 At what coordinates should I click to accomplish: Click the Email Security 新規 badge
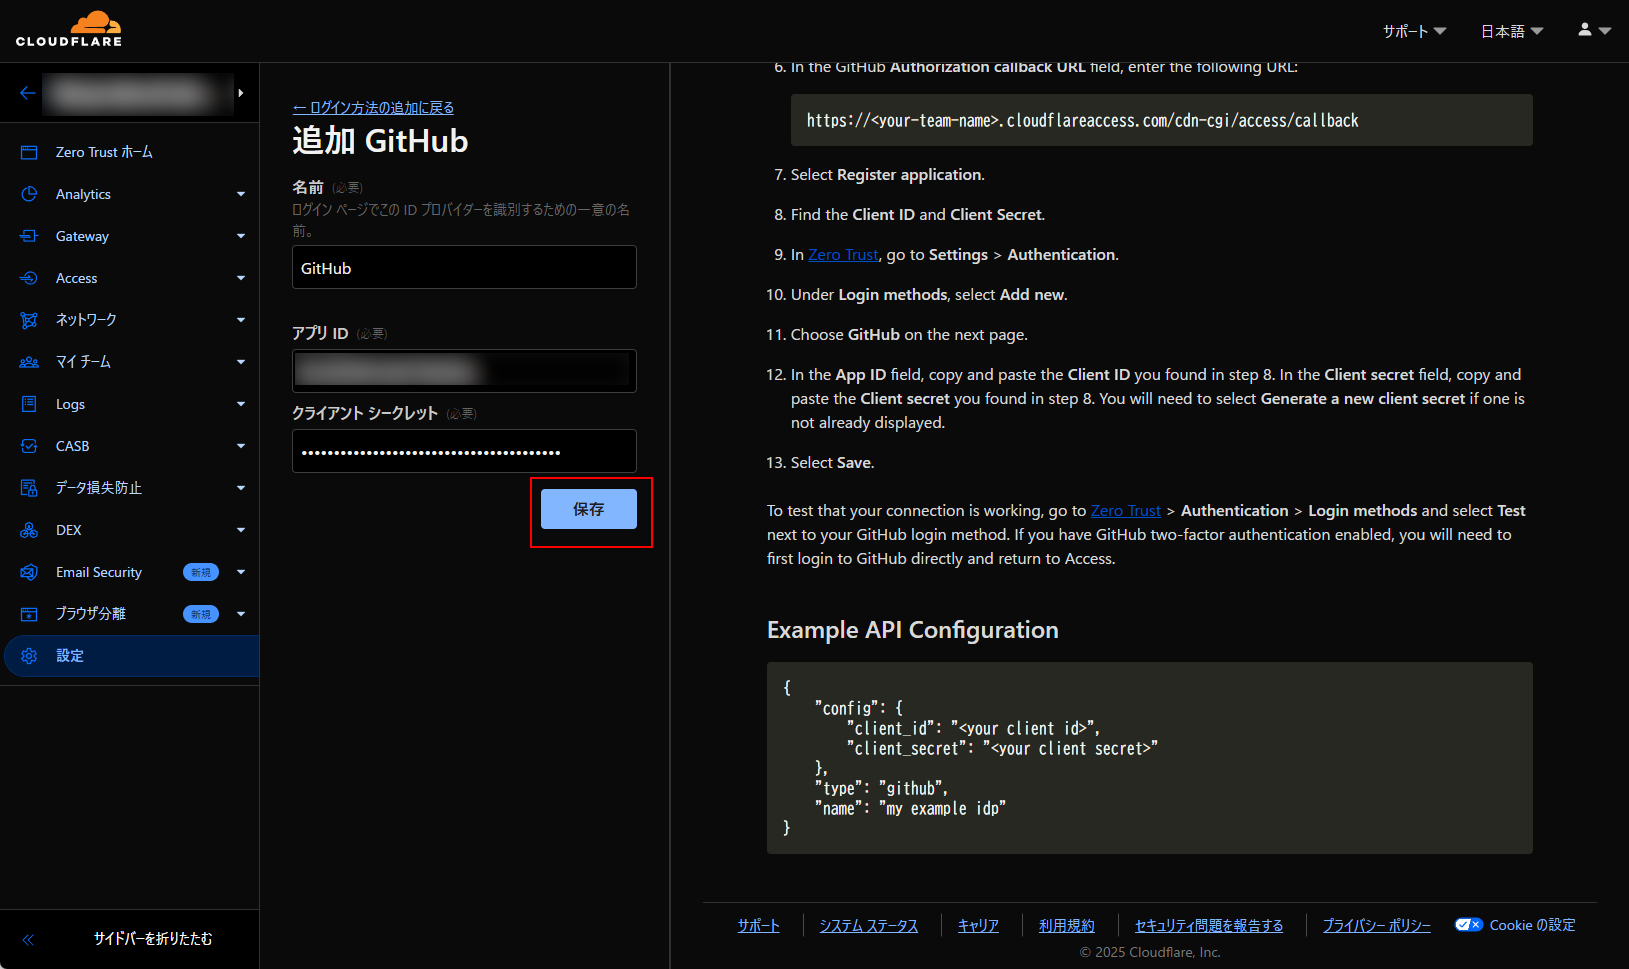tap(201, 572)
